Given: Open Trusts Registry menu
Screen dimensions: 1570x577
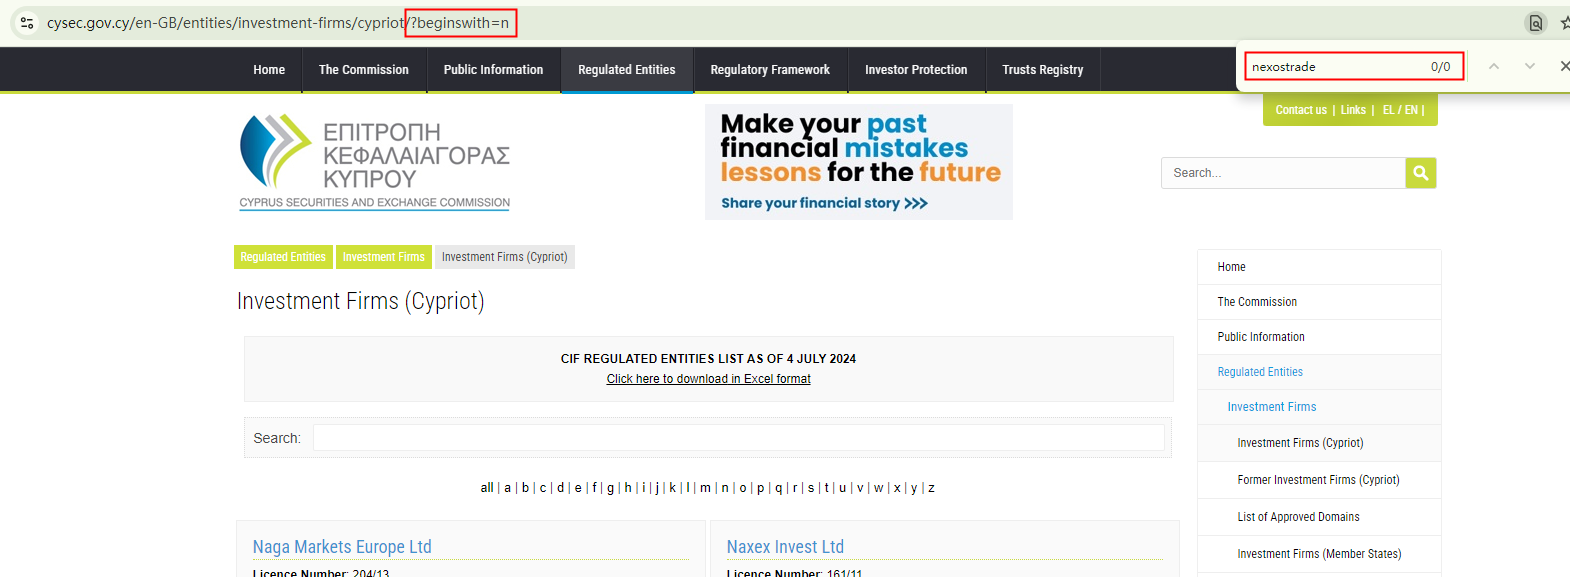Looking at the screenshot, I should pyautogui.click(x=1043, y=70).
